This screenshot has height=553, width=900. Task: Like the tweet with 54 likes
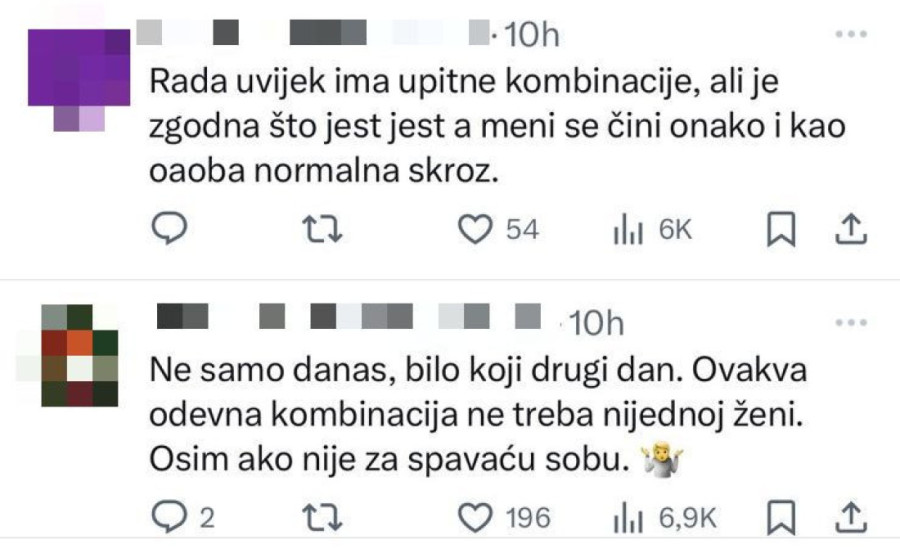click(471, 230)
